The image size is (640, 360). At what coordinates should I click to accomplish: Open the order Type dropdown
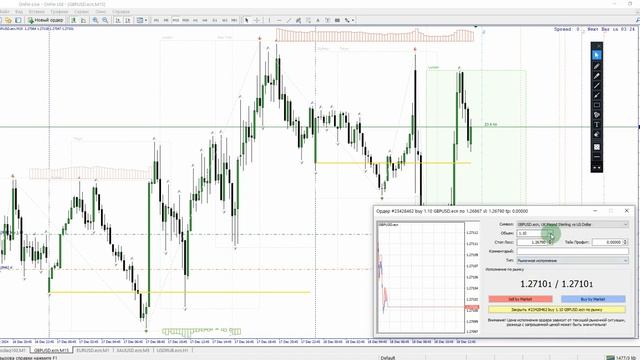coord(573,260)
